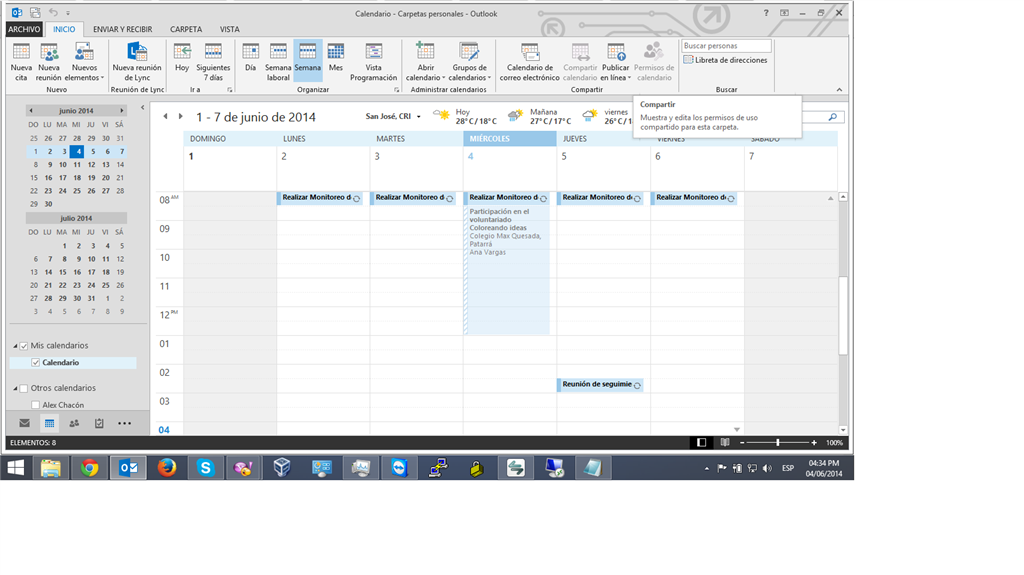Switch to Día calendar view
The width and height of the screenshot is (1024, 575).
click(x=250, y=58)
